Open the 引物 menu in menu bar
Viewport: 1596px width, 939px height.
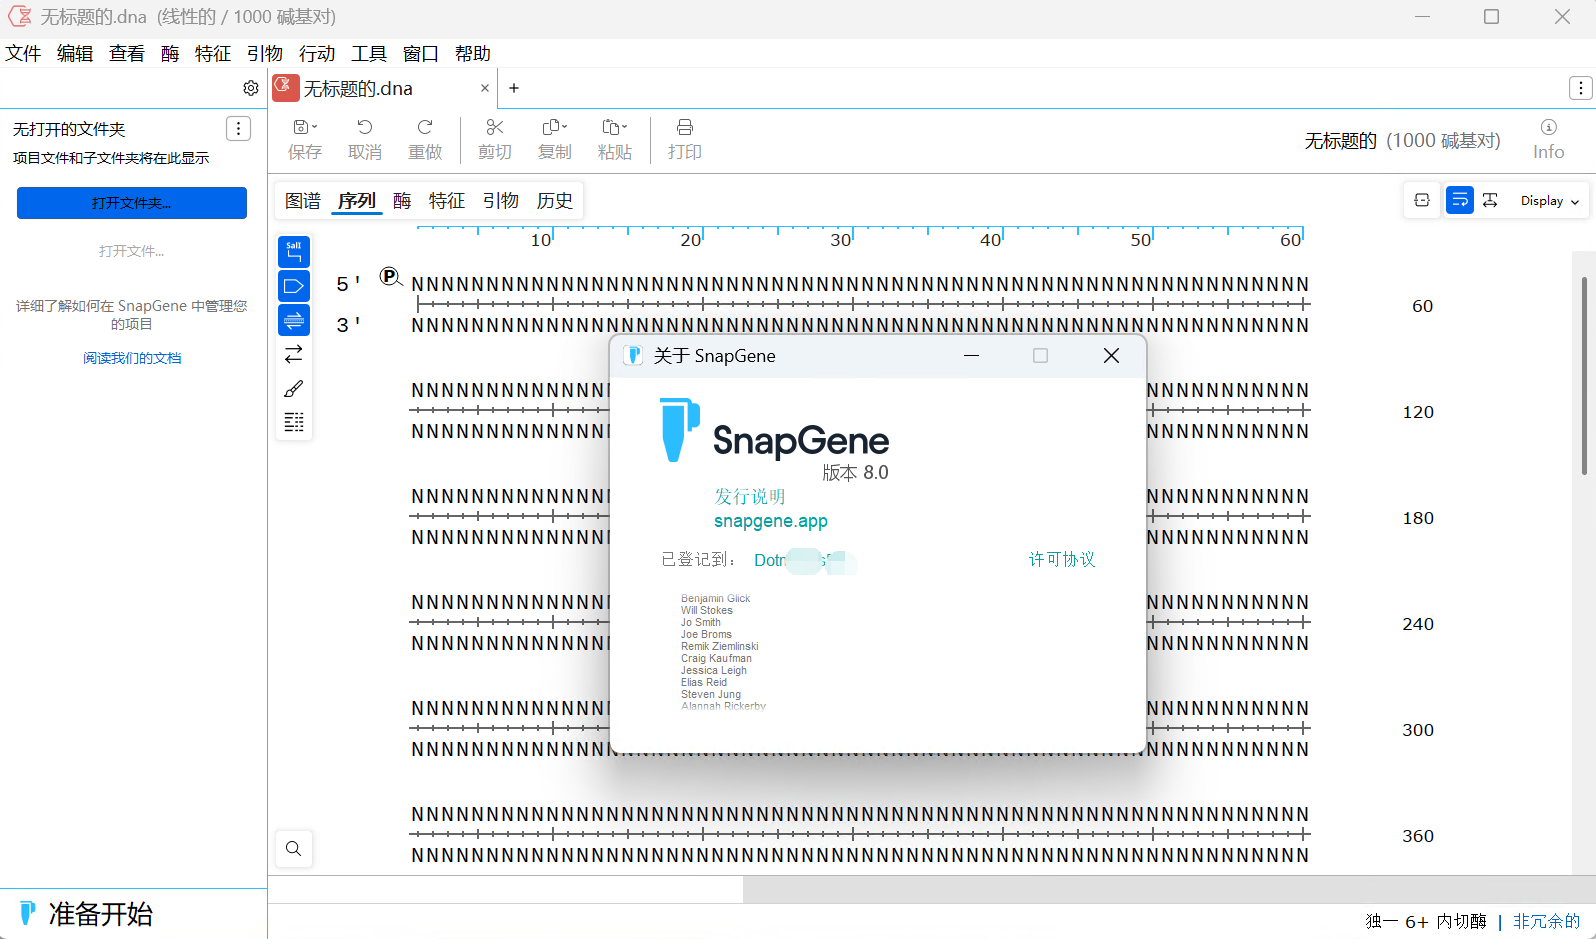[265, 53]
